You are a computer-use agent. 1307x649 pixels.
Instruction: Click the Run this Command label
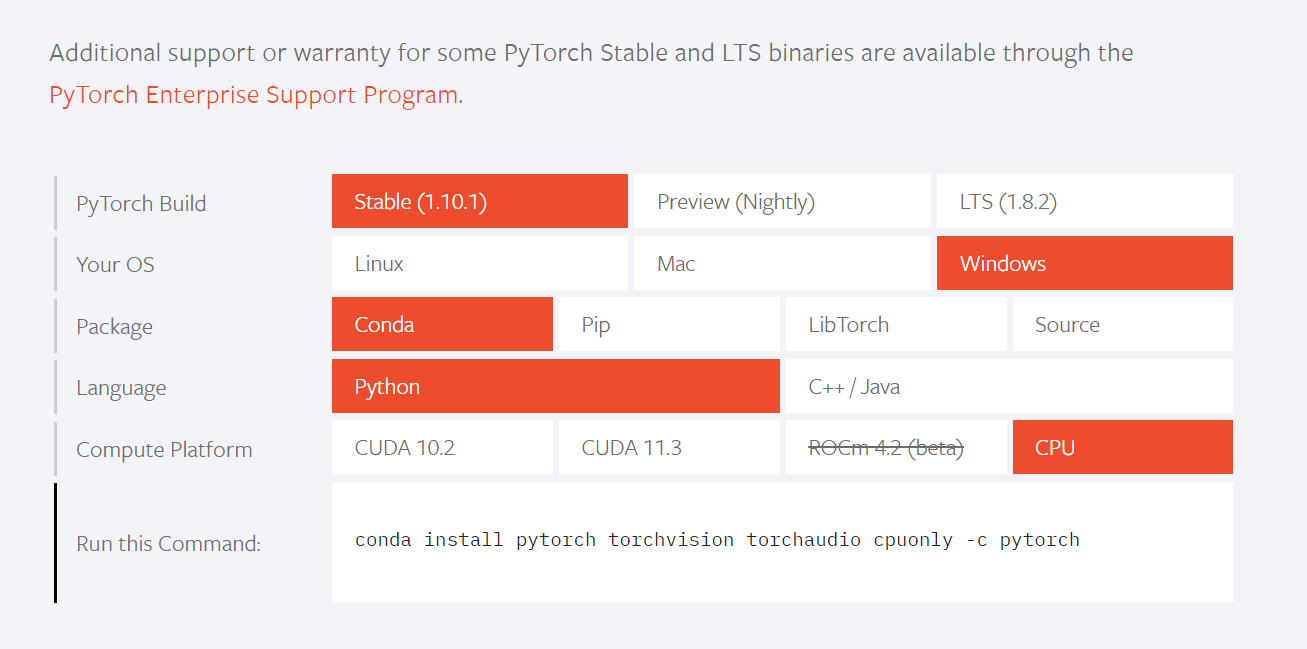coord(167,543)
